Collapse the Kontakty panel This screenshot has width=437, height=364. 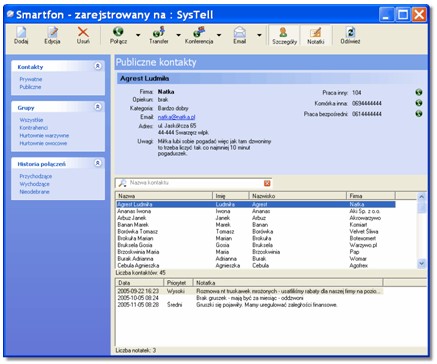tap(98, 66)
